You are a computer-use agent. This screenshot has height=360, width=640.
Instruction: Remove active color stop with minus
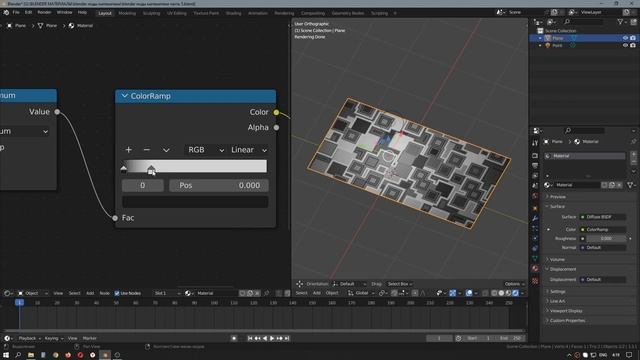(x=147, y=150)
